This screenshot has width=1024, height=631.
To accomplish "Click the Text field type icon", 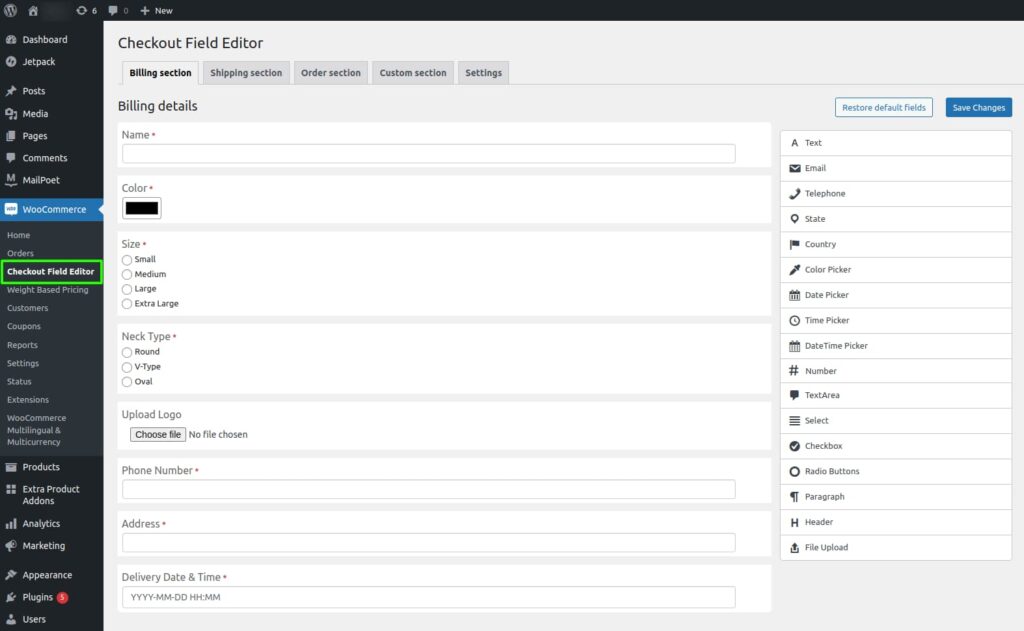I will tap(794, 143).
